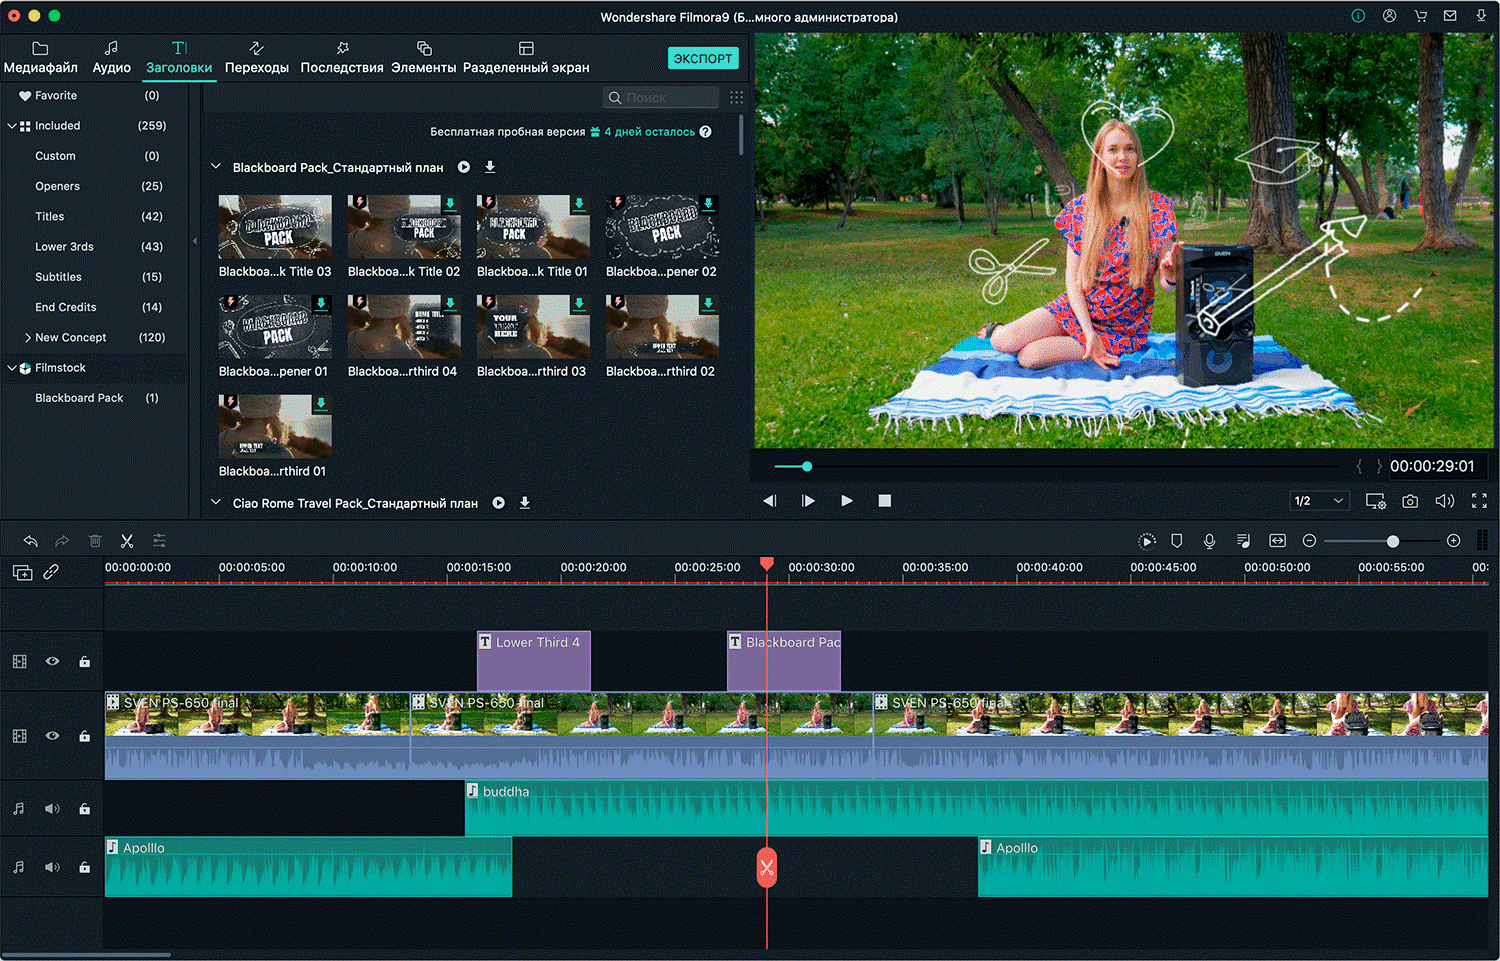This screenshot has width=1500, height=961.
Task: Click the scissors split tool in the toolbar
Action: 127,541
